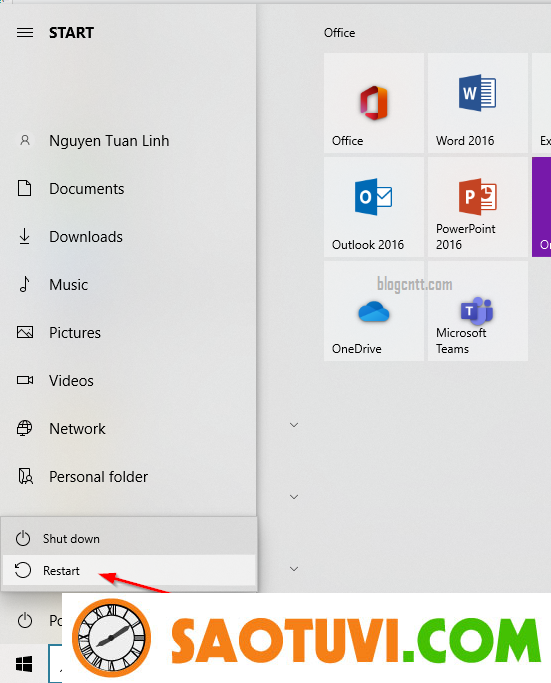This screenshot has height=683, width=551.
Task: Expand the second tile group chevron
Action: (x=294, y=497)
